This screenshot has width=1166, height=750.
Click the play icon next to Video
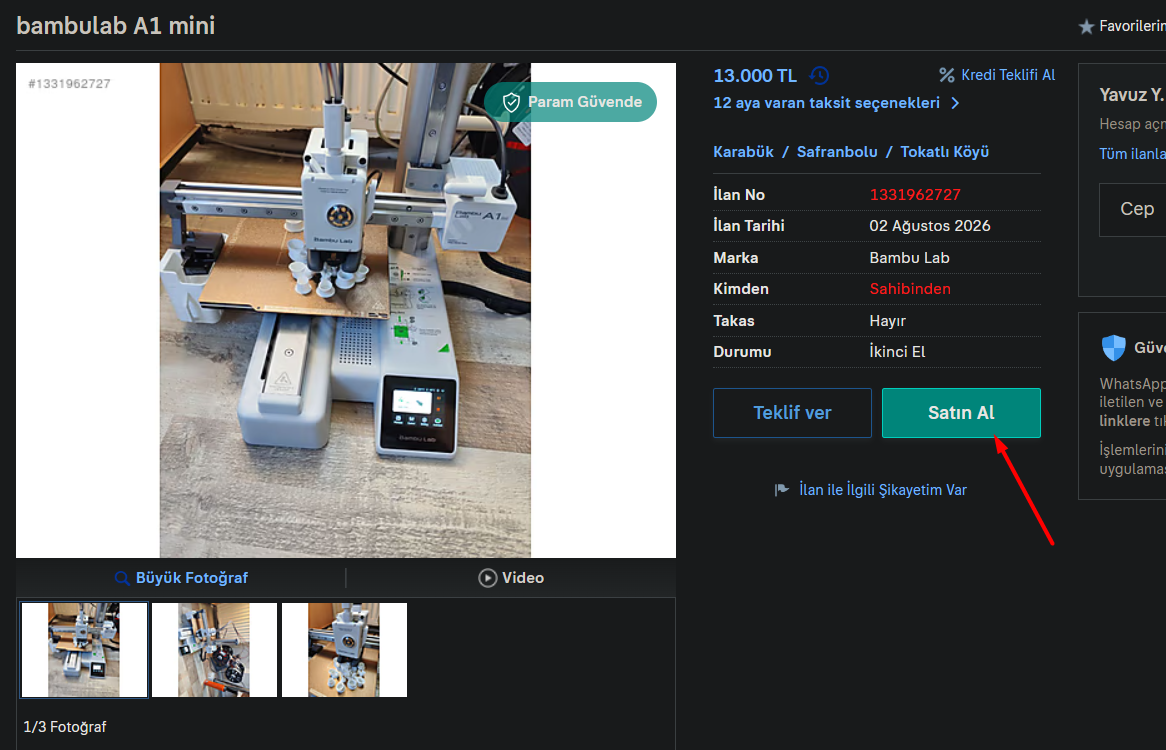click(488, 578)
